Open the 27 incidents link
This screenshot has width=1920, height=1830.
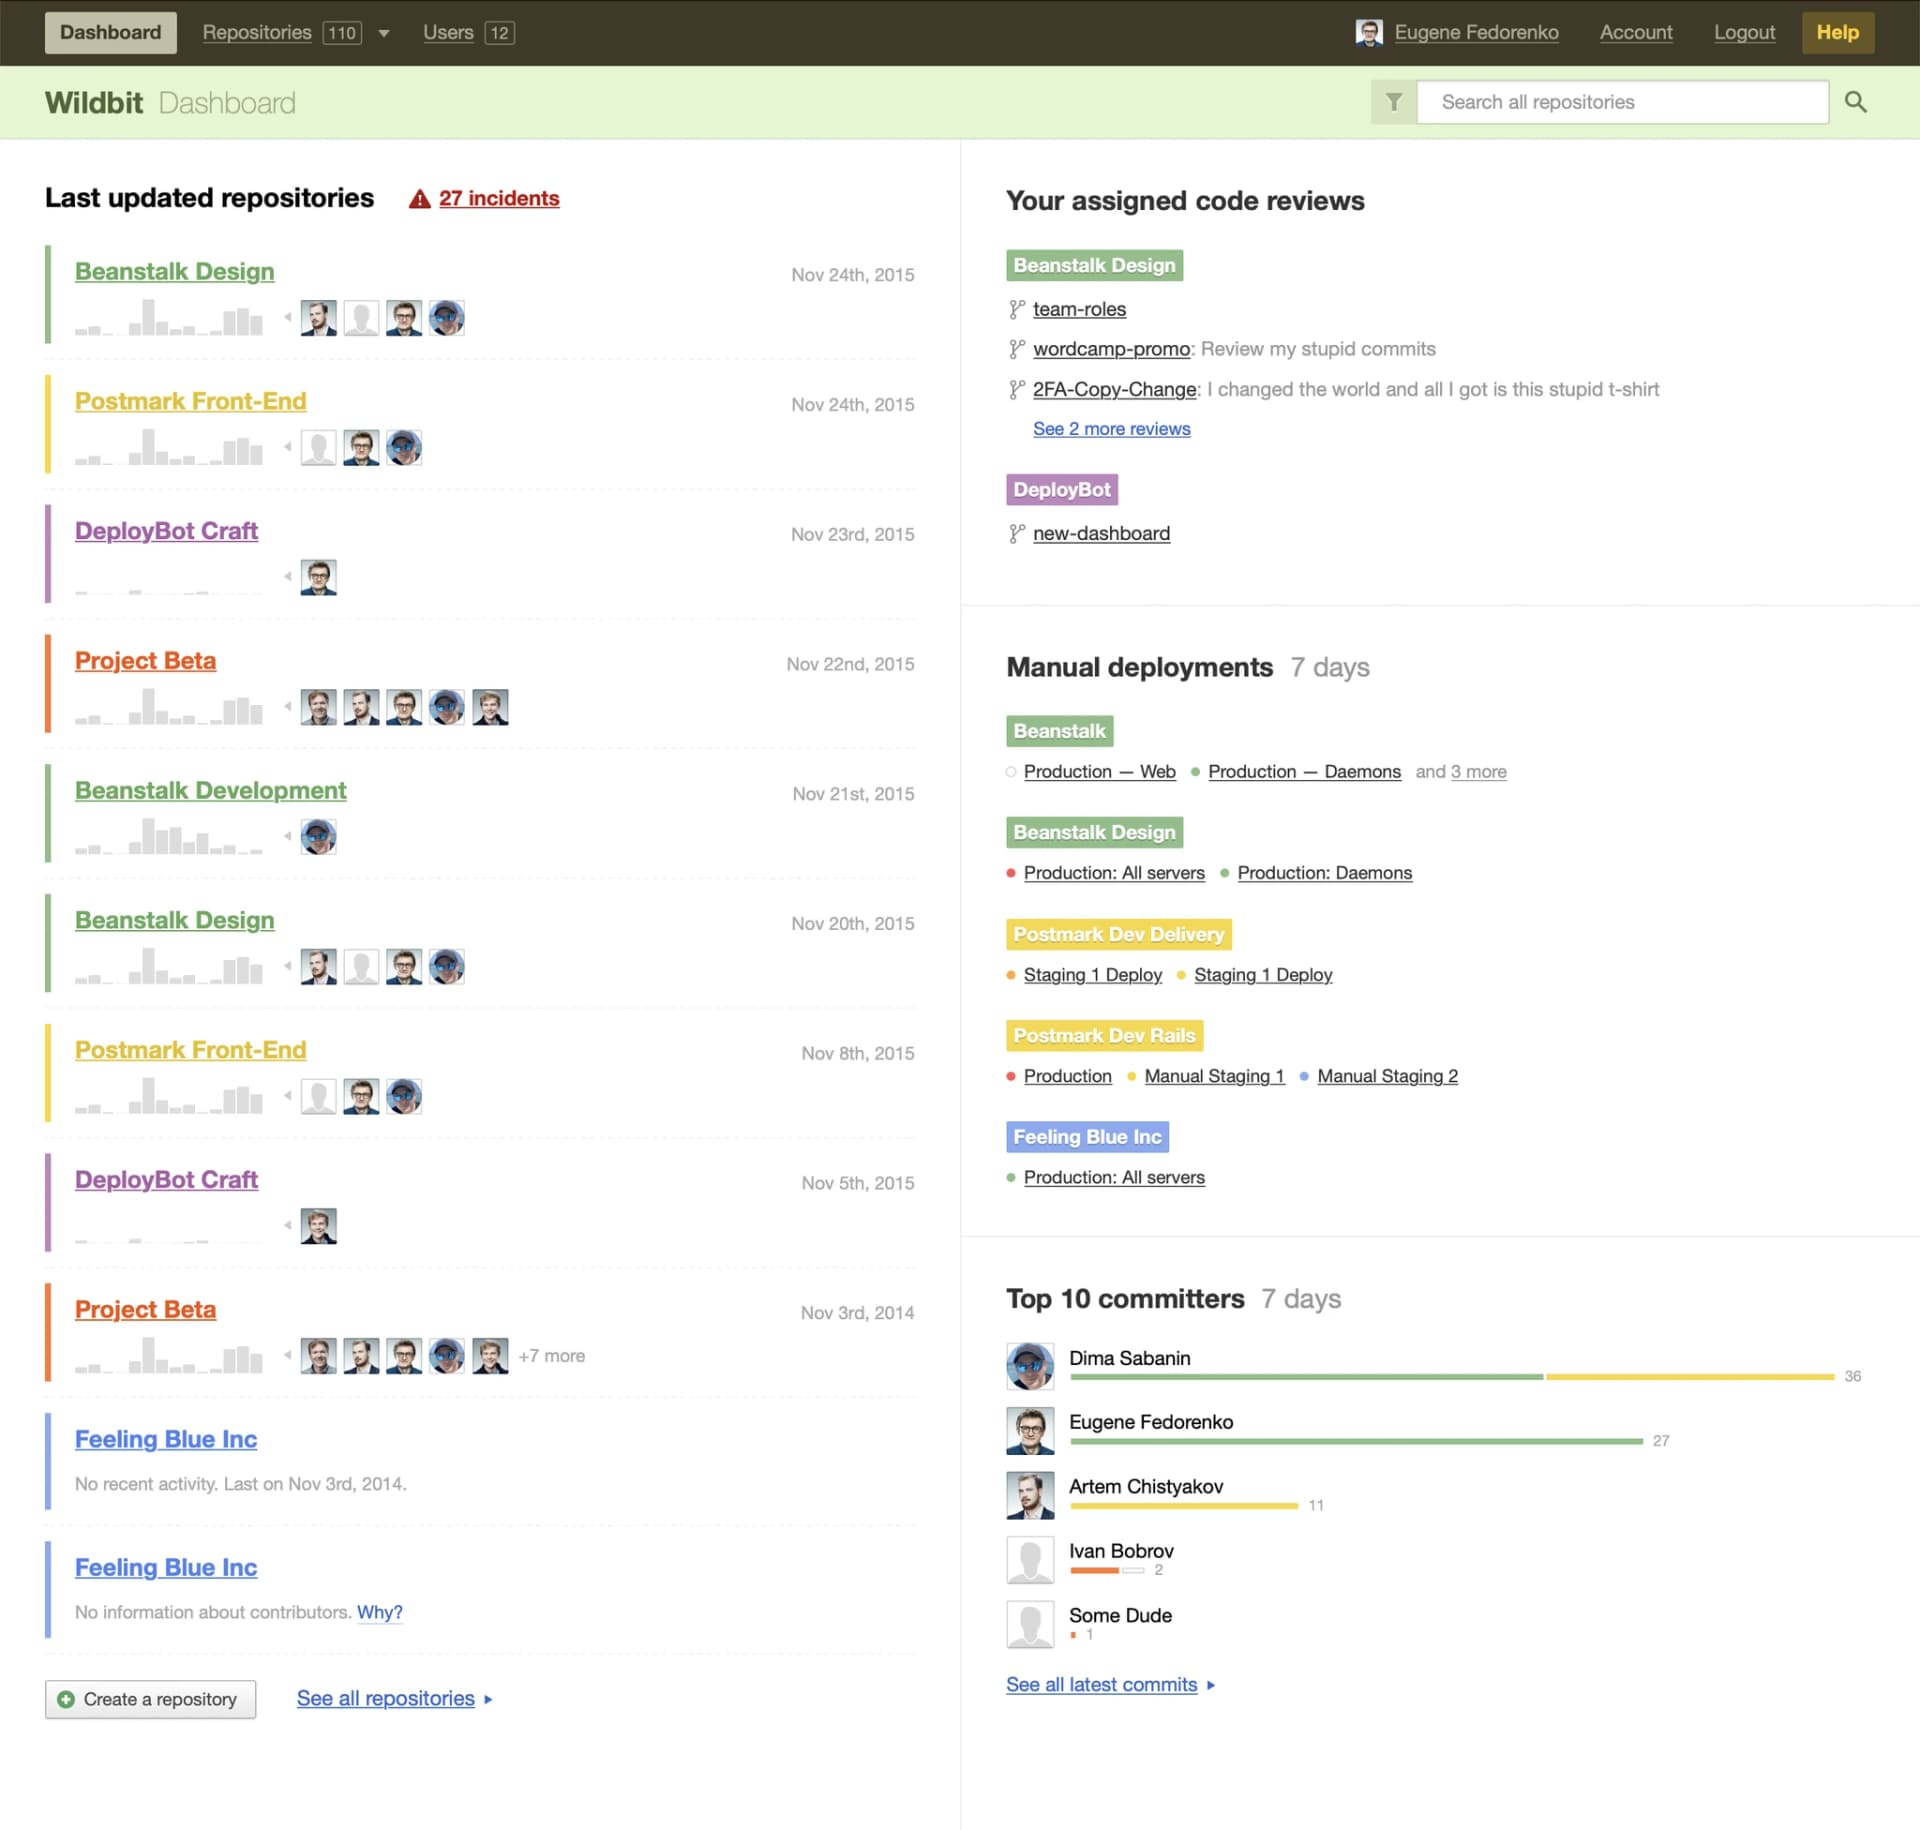pos(499,199)
